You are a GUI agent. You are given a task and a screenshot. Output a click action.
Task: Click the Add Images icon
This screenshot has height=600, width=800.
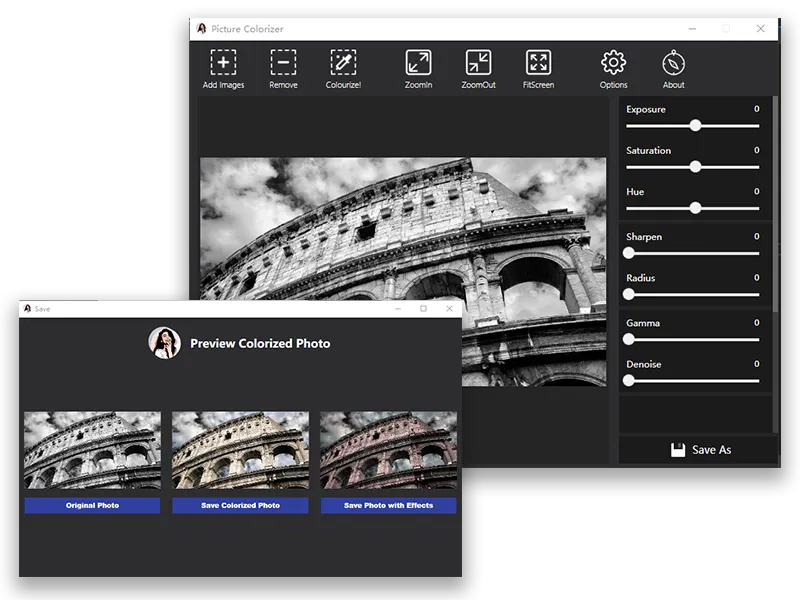222,61
